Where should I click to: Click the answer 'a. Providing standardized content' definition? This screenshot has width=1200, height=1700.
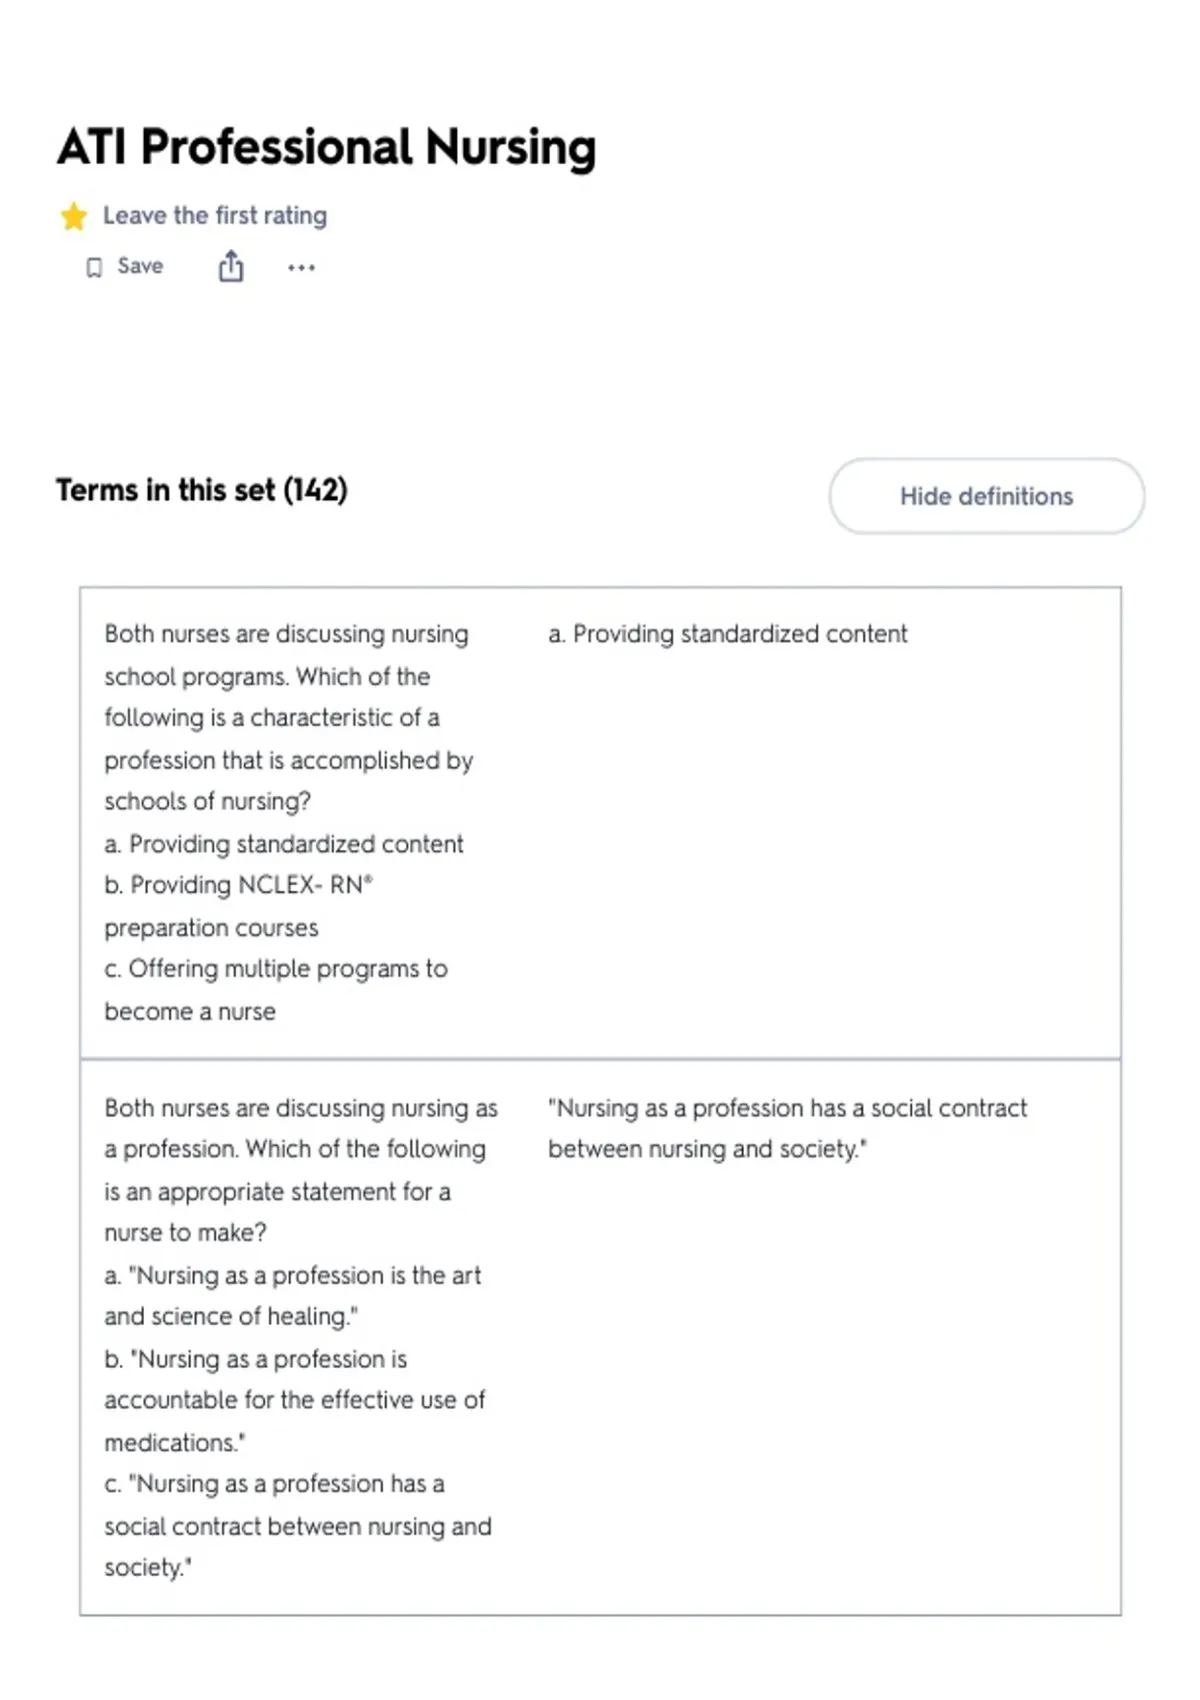click(727, 634)
